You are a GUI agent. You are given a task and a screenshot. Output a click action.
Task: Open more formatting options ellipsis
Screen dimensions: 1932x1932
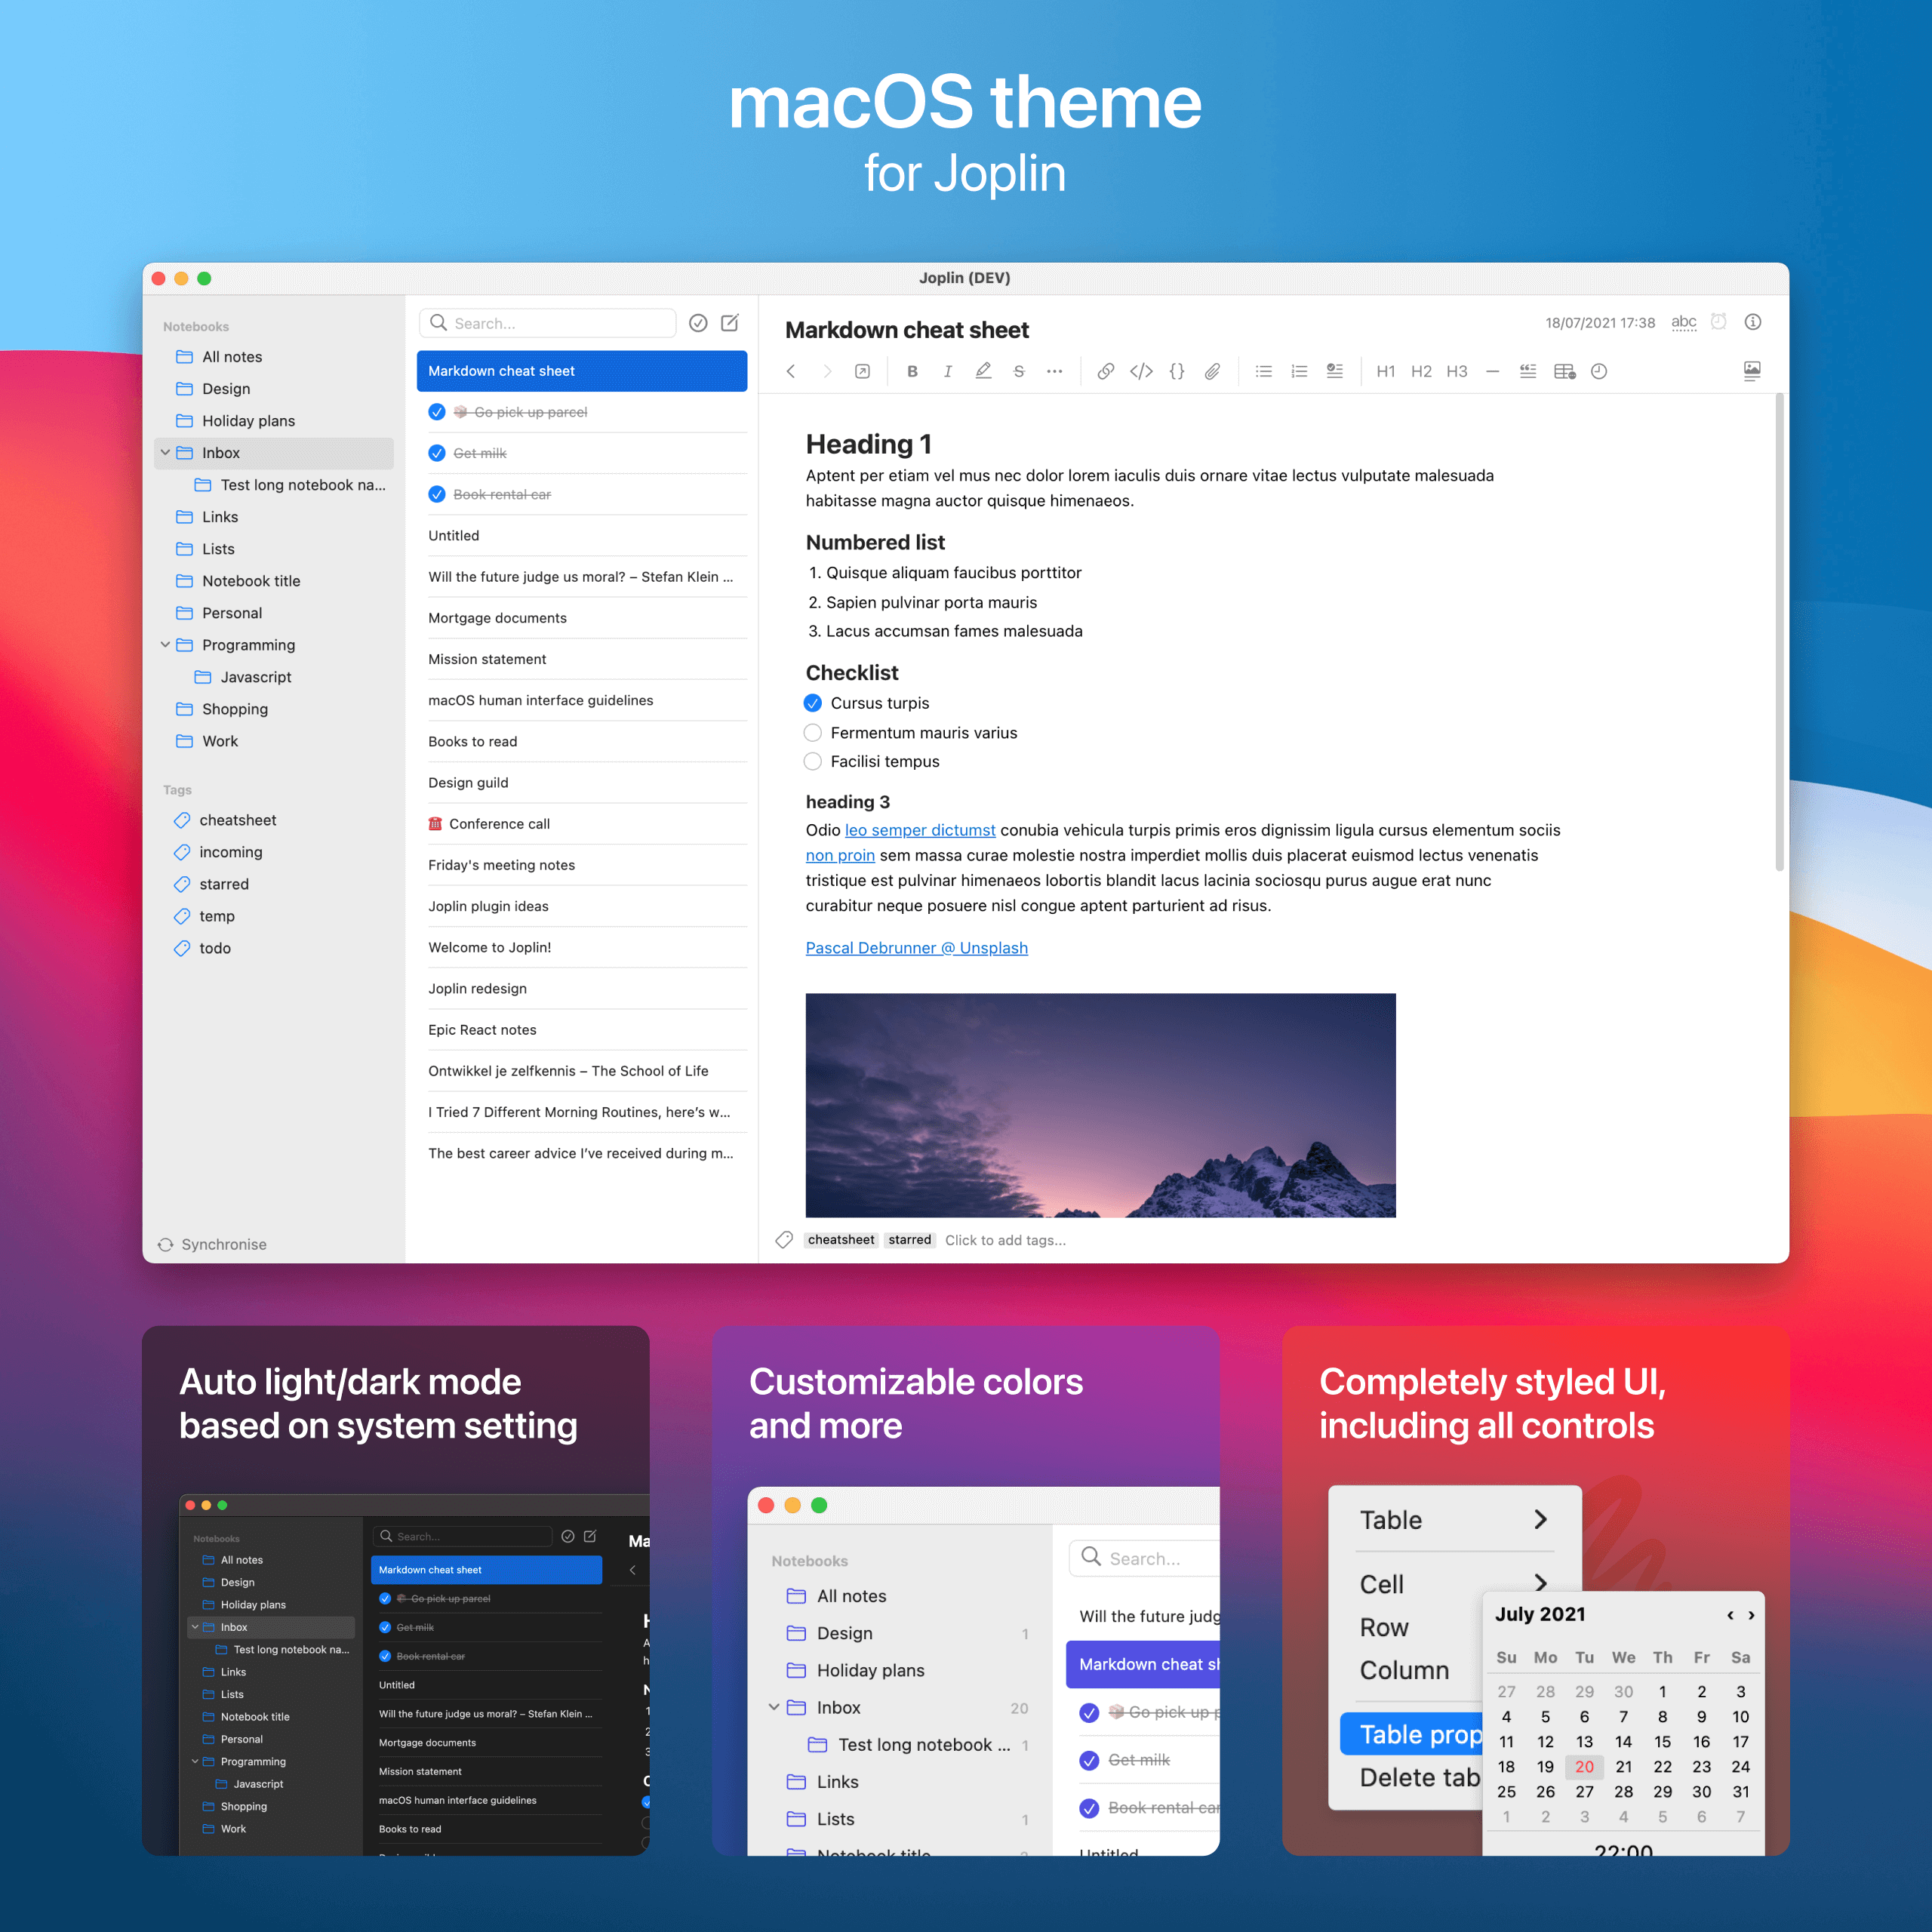click(1054, 371)
